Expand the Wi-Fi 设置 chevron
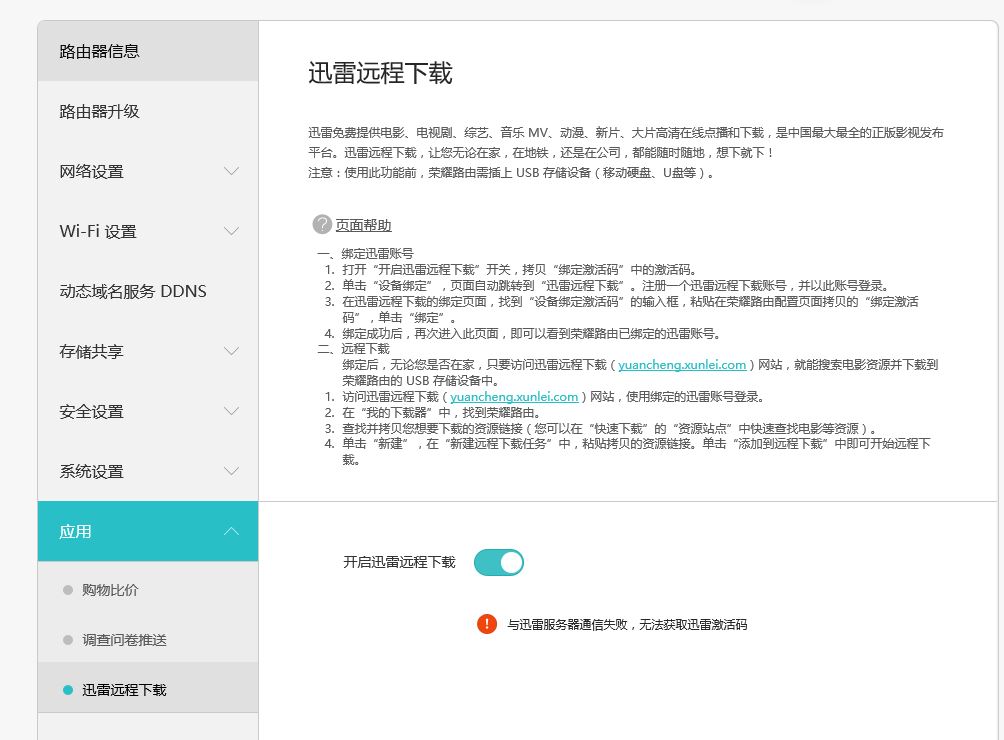Image resolution: width=1004 pixels, height=740 pixels. (x=231, y=231)
